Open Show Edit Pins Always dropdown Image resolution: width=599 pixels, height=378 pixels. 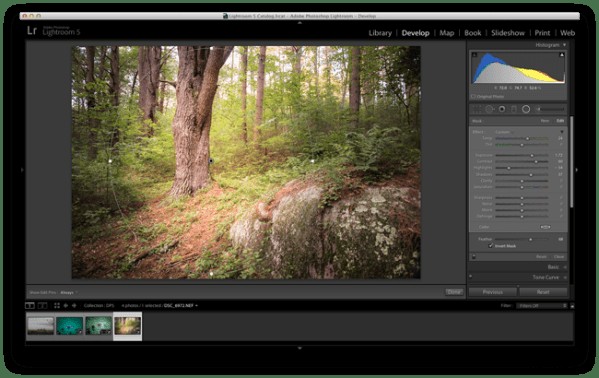pyautogui.click(x=69, y=292)
